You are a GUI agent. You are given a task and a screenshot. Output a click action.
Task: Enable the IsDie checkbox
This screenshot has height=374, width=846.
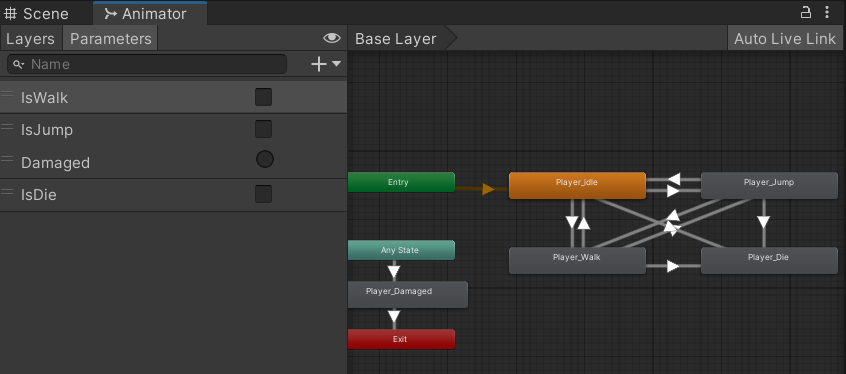[263, 194]
